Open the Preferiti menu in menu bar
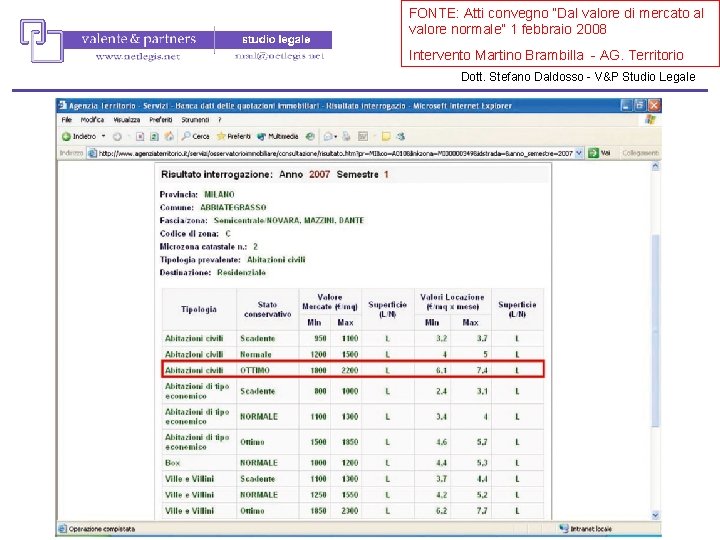The width and height of the screenshot is (720, 540). pyautogui.click(x=161, y=120)
